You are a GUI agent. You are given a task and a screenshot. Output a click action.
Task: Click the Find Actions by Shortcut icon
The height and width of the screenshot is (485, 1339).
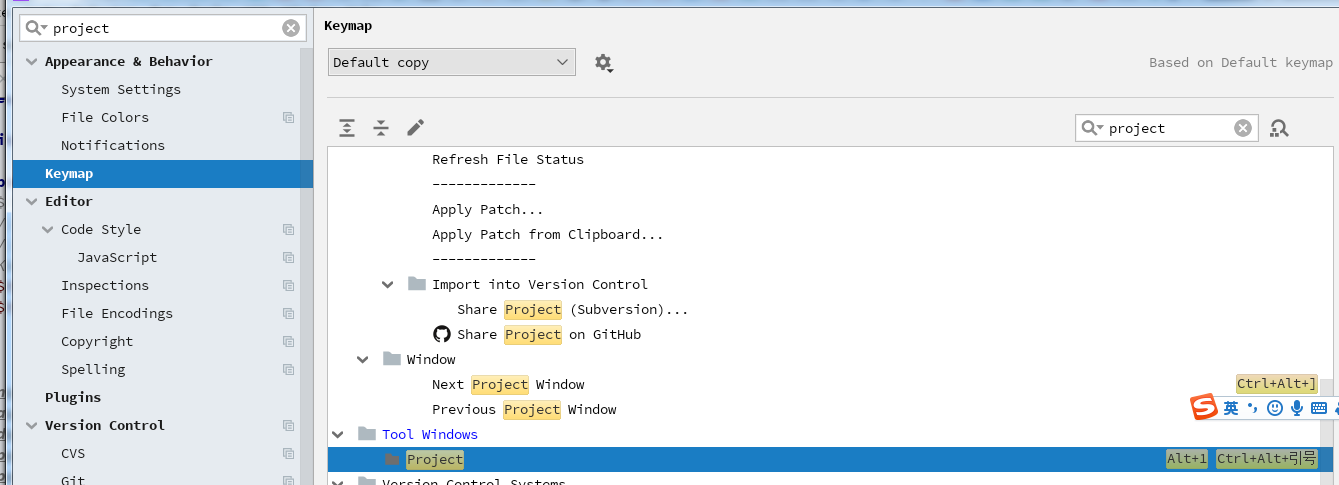(1279, 128)
